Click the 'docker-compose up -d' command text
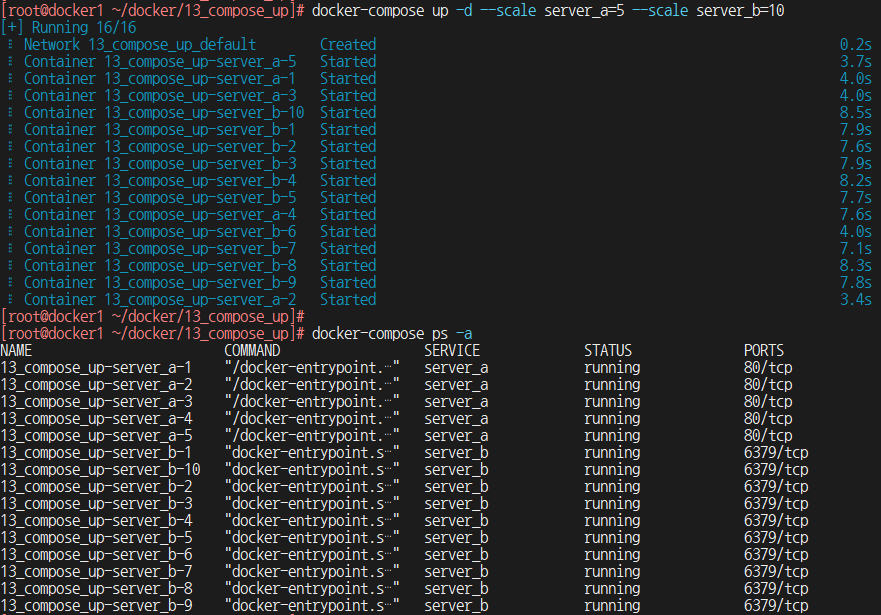Image resolution: width=881 pixels, height=615 pixels. tap(392, 10)
